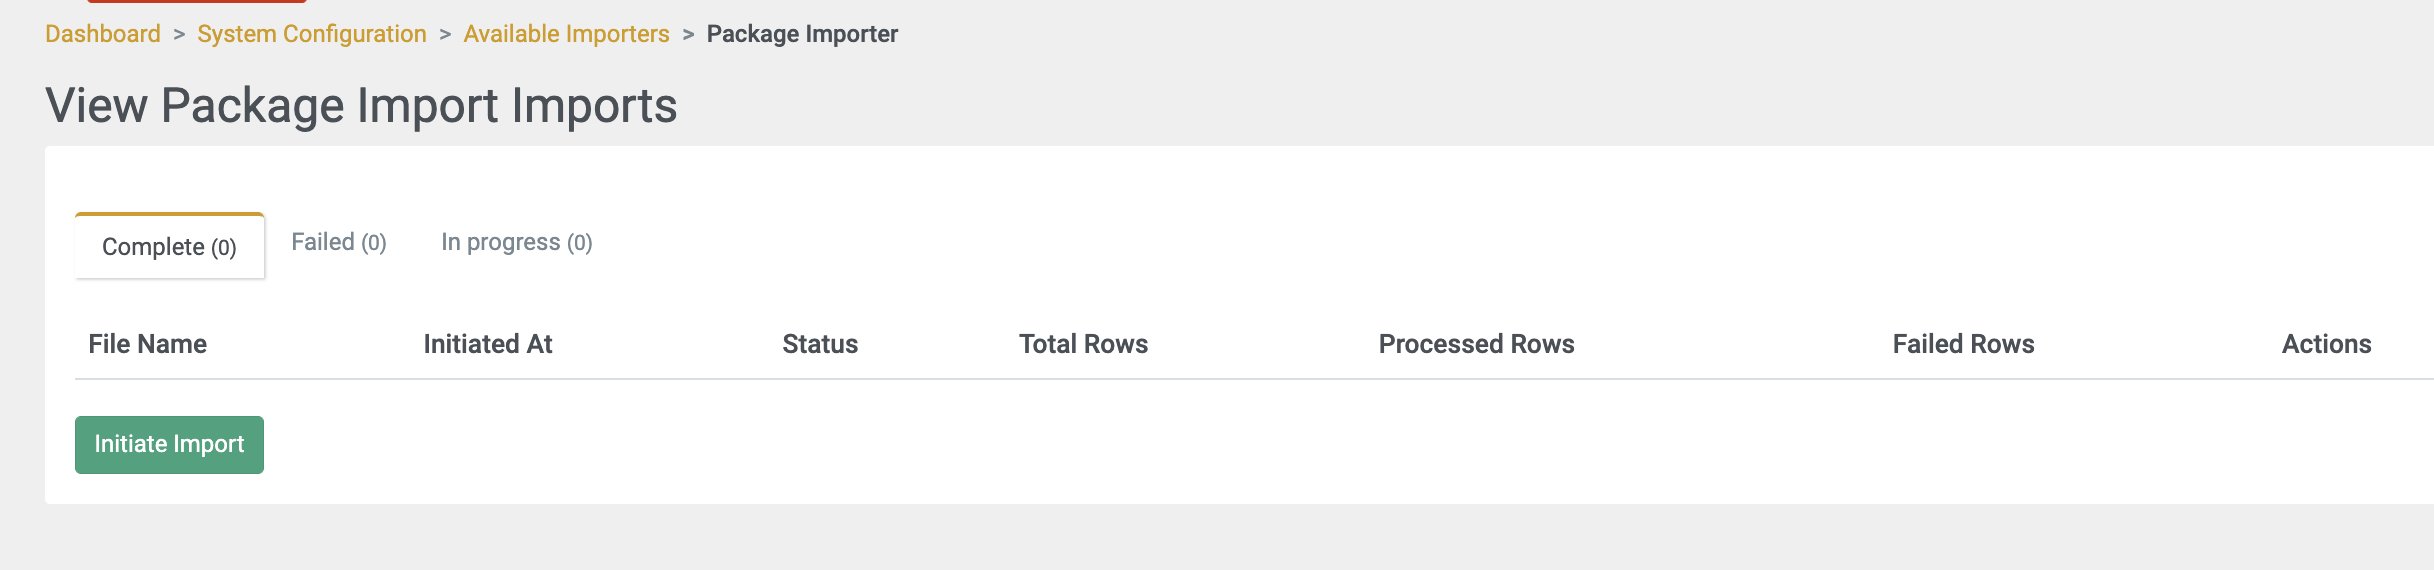The image size is (2434, 570).
Task: Click the Actions column header
Action: pos(2326,344)
